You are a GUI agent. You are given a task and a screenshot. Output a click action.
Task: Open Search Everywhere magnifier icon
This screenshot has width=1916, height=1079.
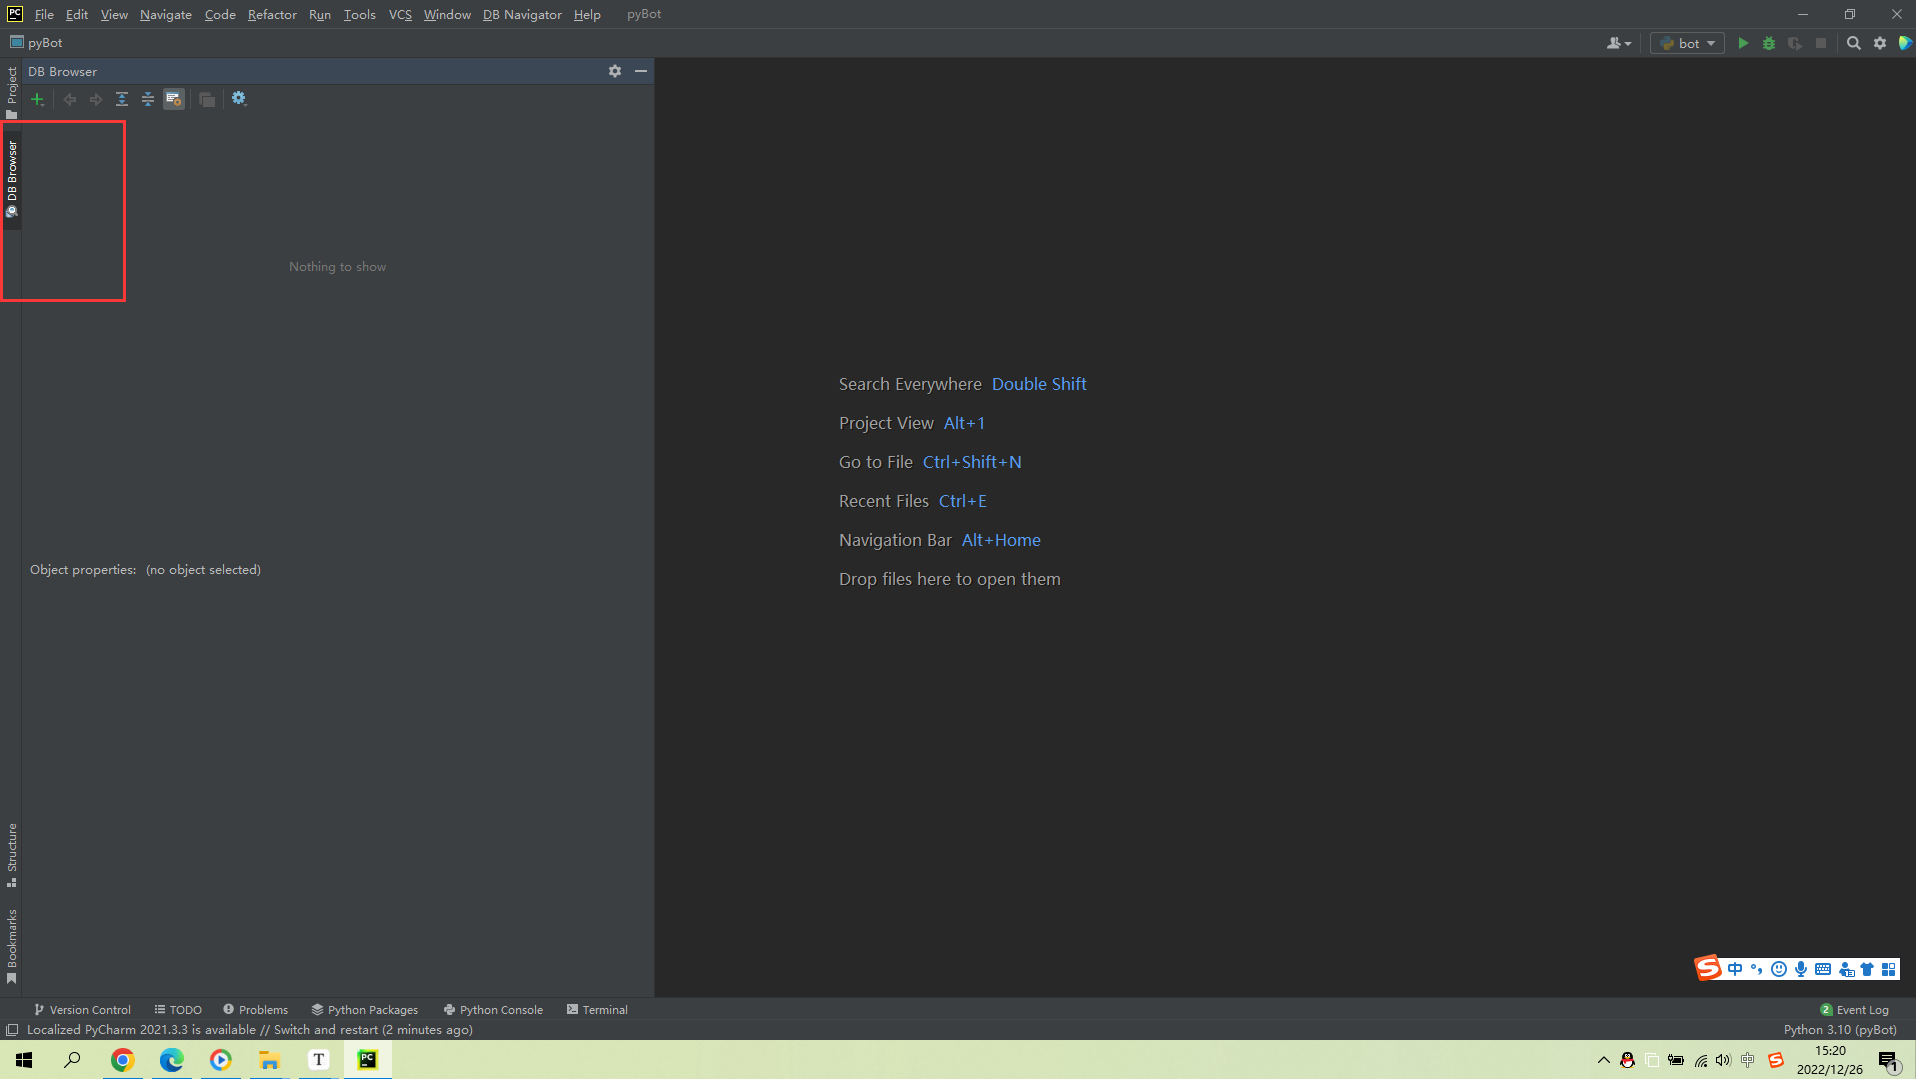[x=1854, y=43]
